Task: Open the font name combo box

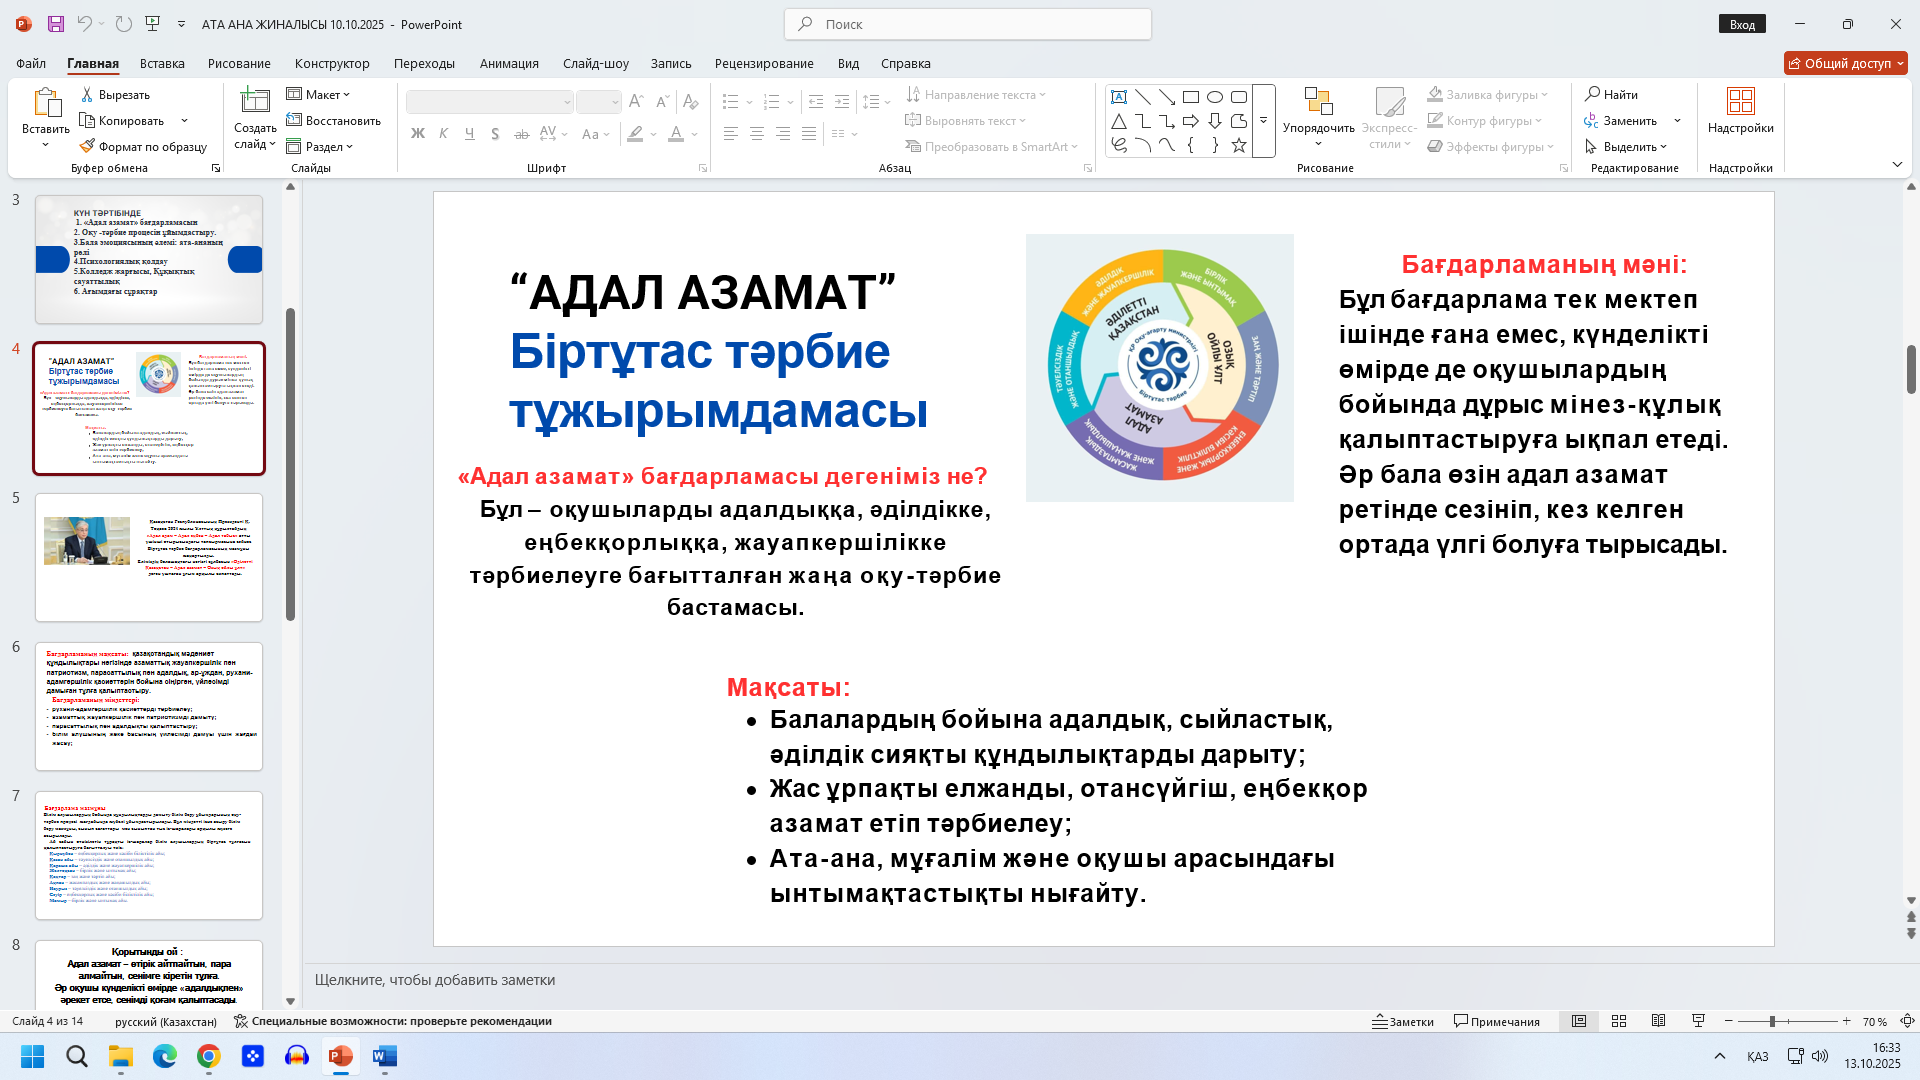Action: [x=489, y=102]
